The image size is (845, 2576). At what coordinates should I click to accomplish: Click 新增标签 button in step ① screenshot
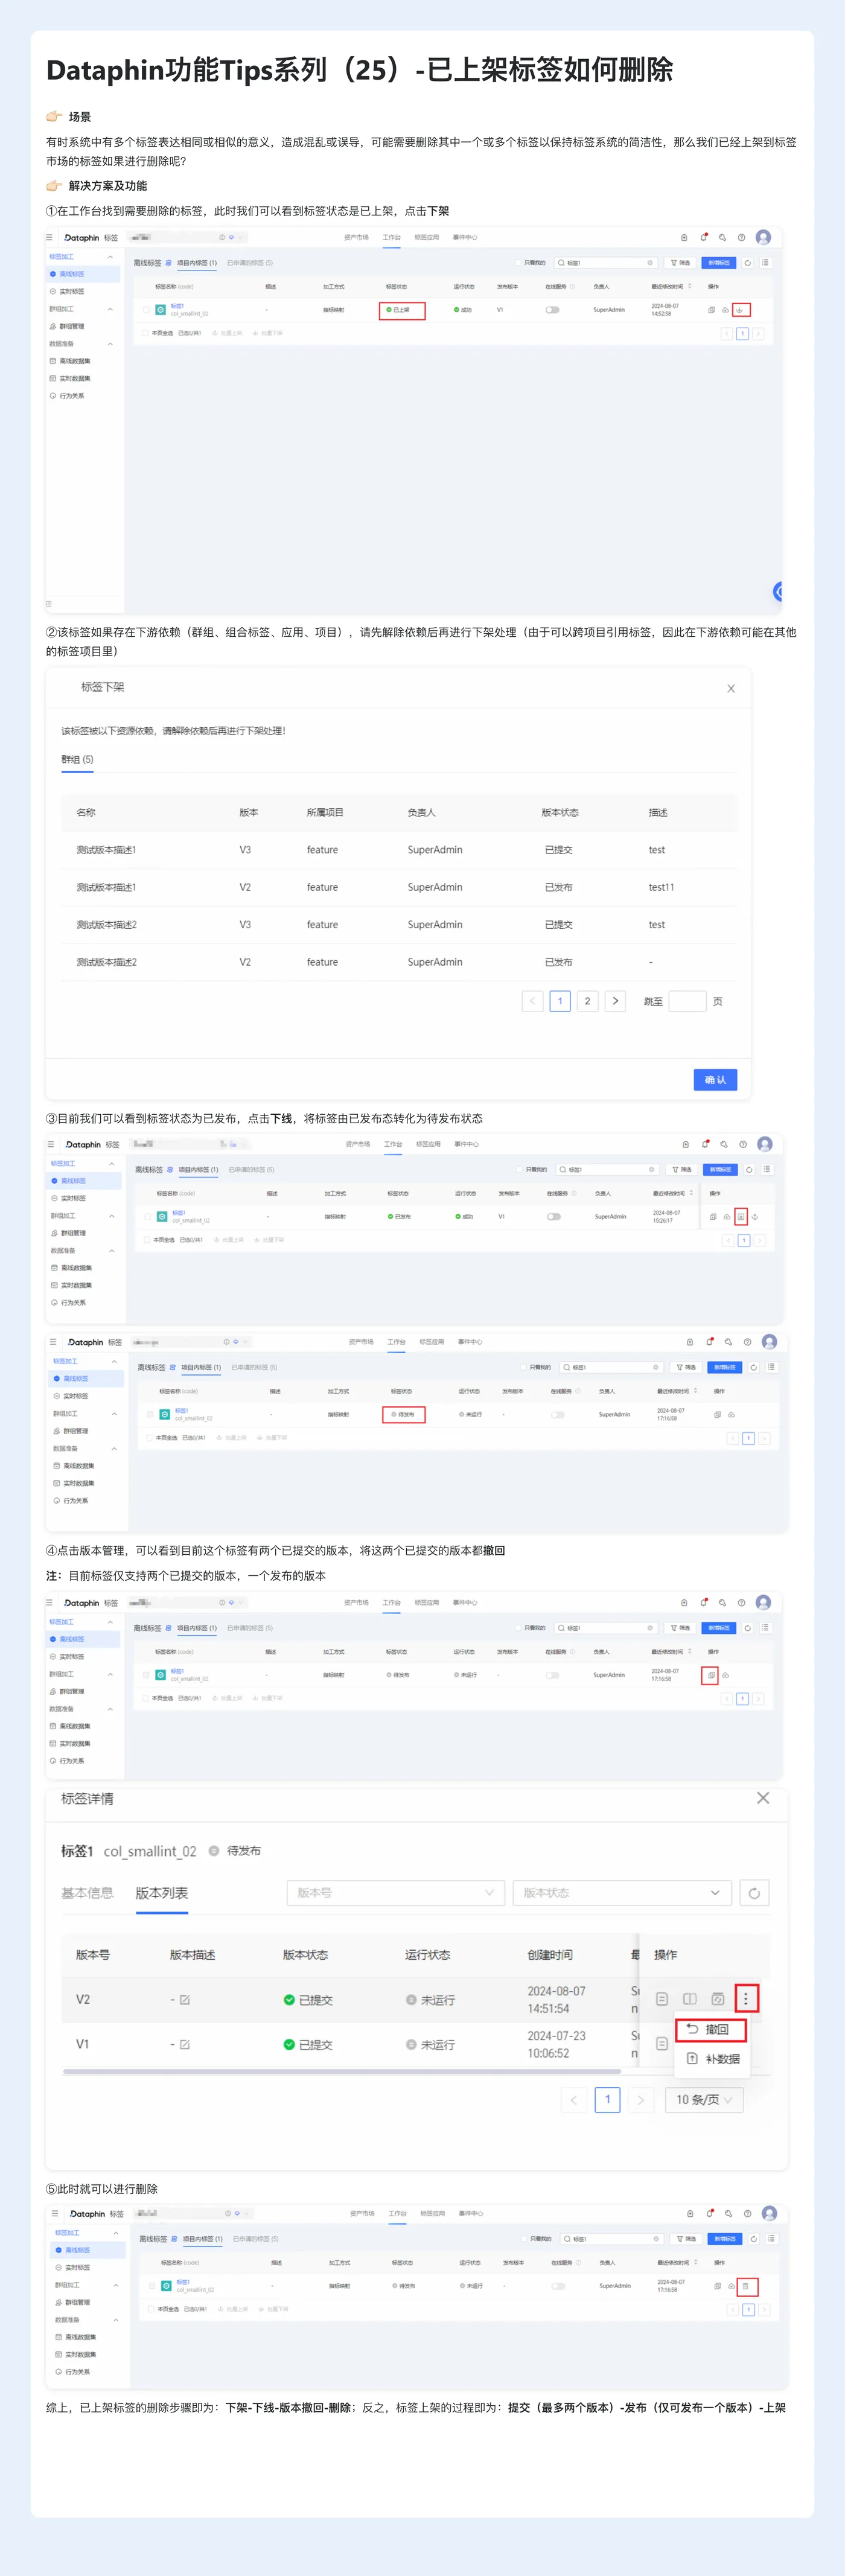click(x=719, y=263)
